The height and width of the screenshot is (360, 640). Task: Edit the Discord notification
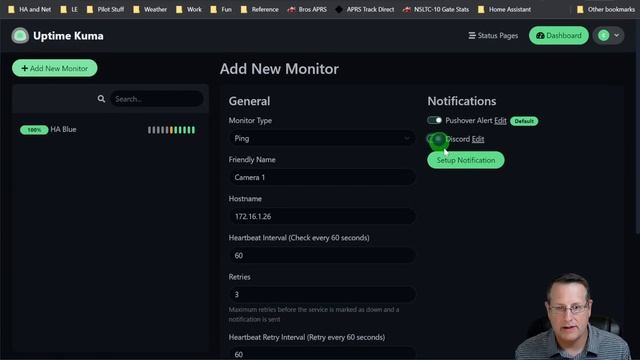[478, 139]
